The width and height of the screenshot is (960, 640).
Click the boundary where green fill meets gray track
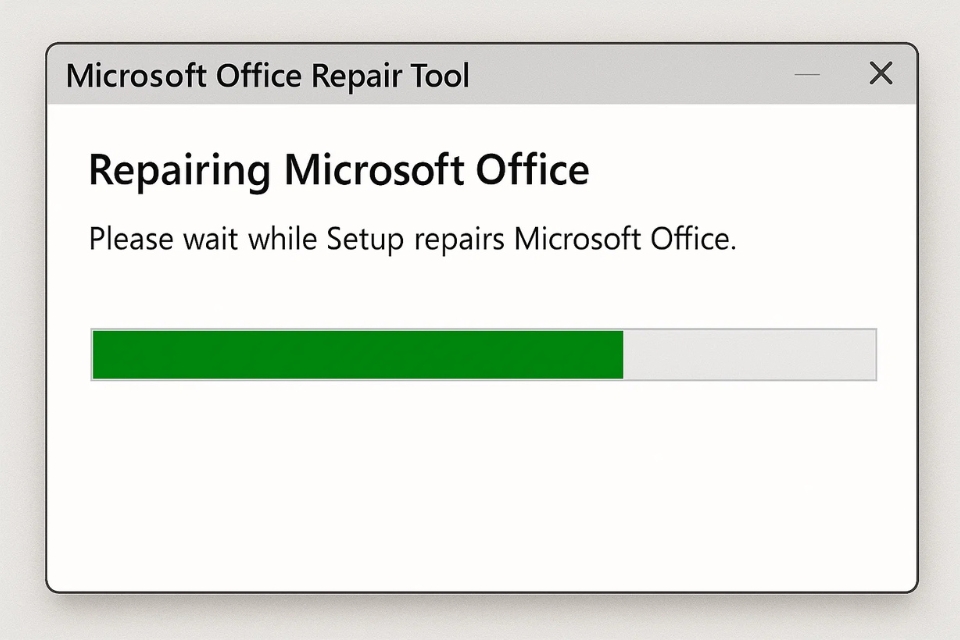623,354
